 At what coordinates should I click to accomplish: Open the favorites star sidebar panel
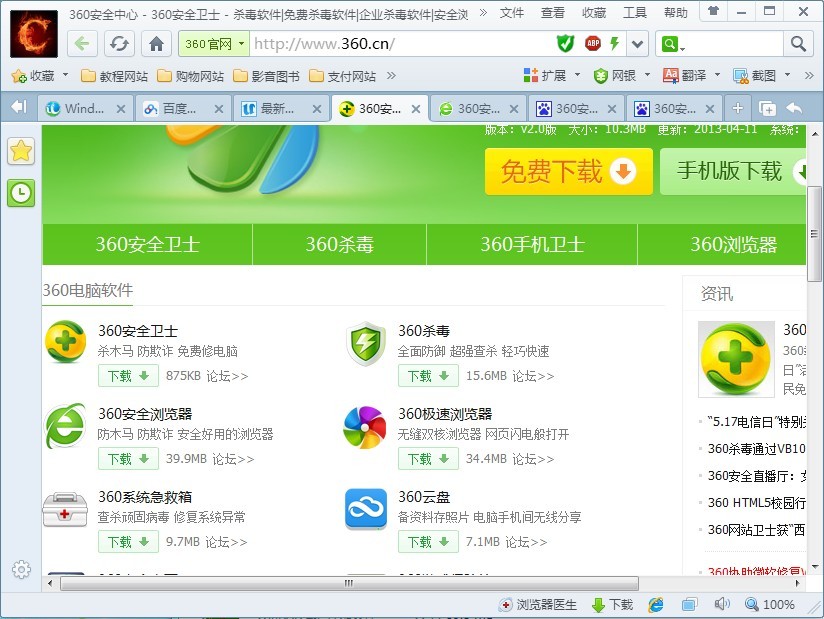pyautogui.click(x=21, y=151)
